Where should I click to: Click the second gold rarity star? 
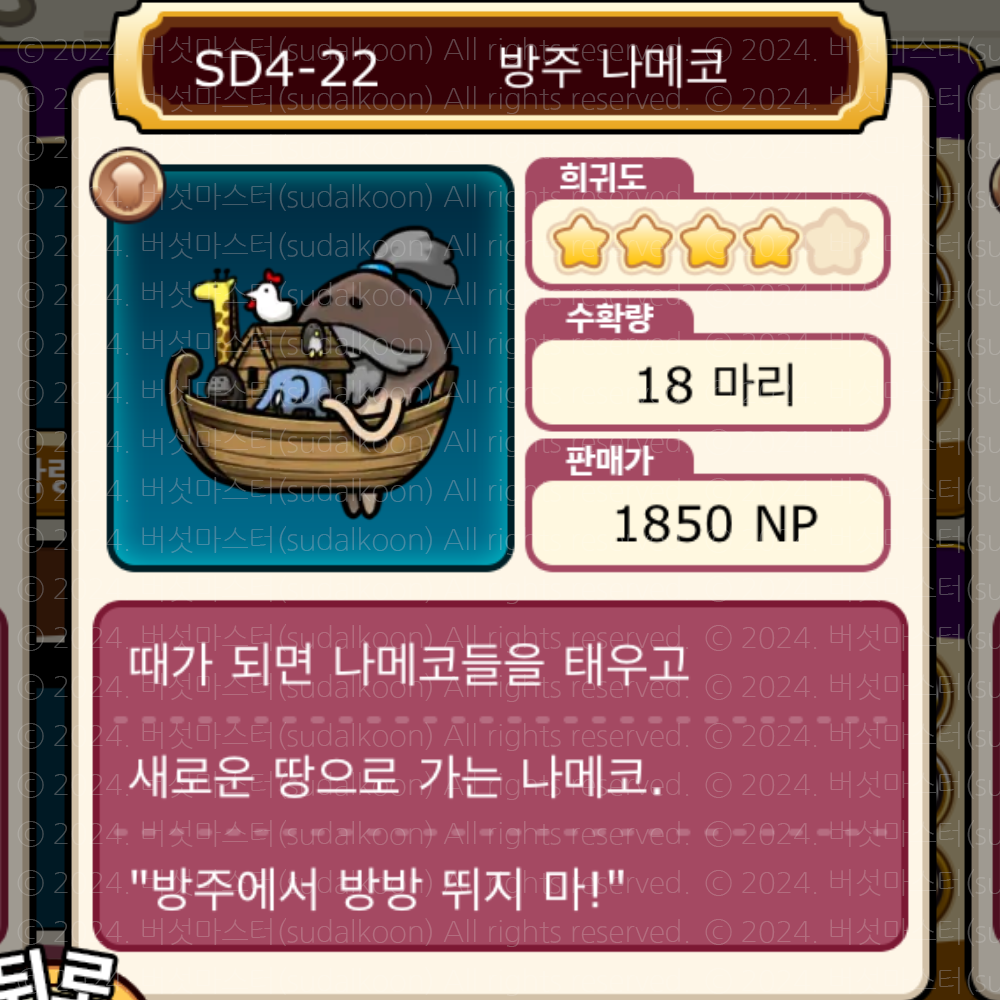(x=644, y=241)
